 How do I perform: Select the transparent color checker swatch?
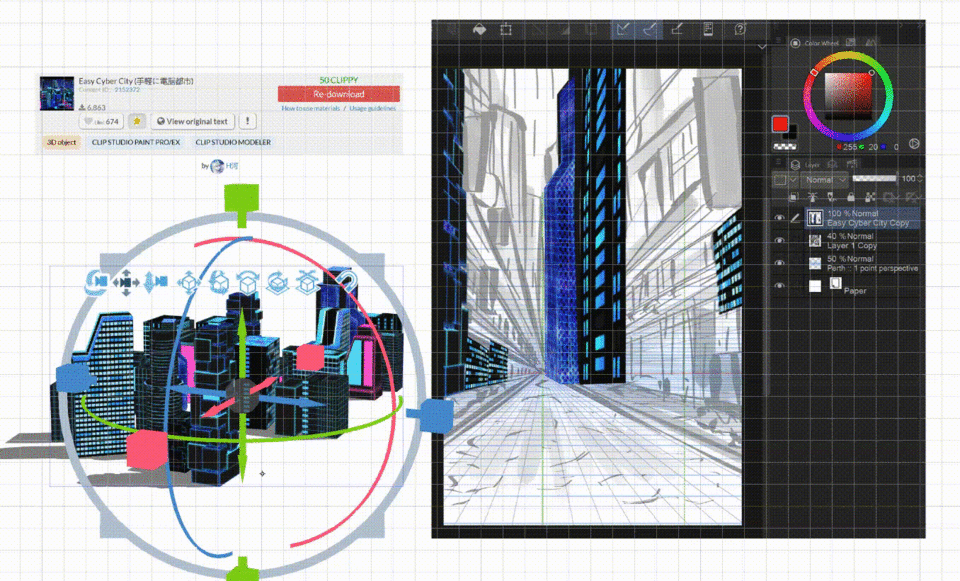(x=785, y=146)
